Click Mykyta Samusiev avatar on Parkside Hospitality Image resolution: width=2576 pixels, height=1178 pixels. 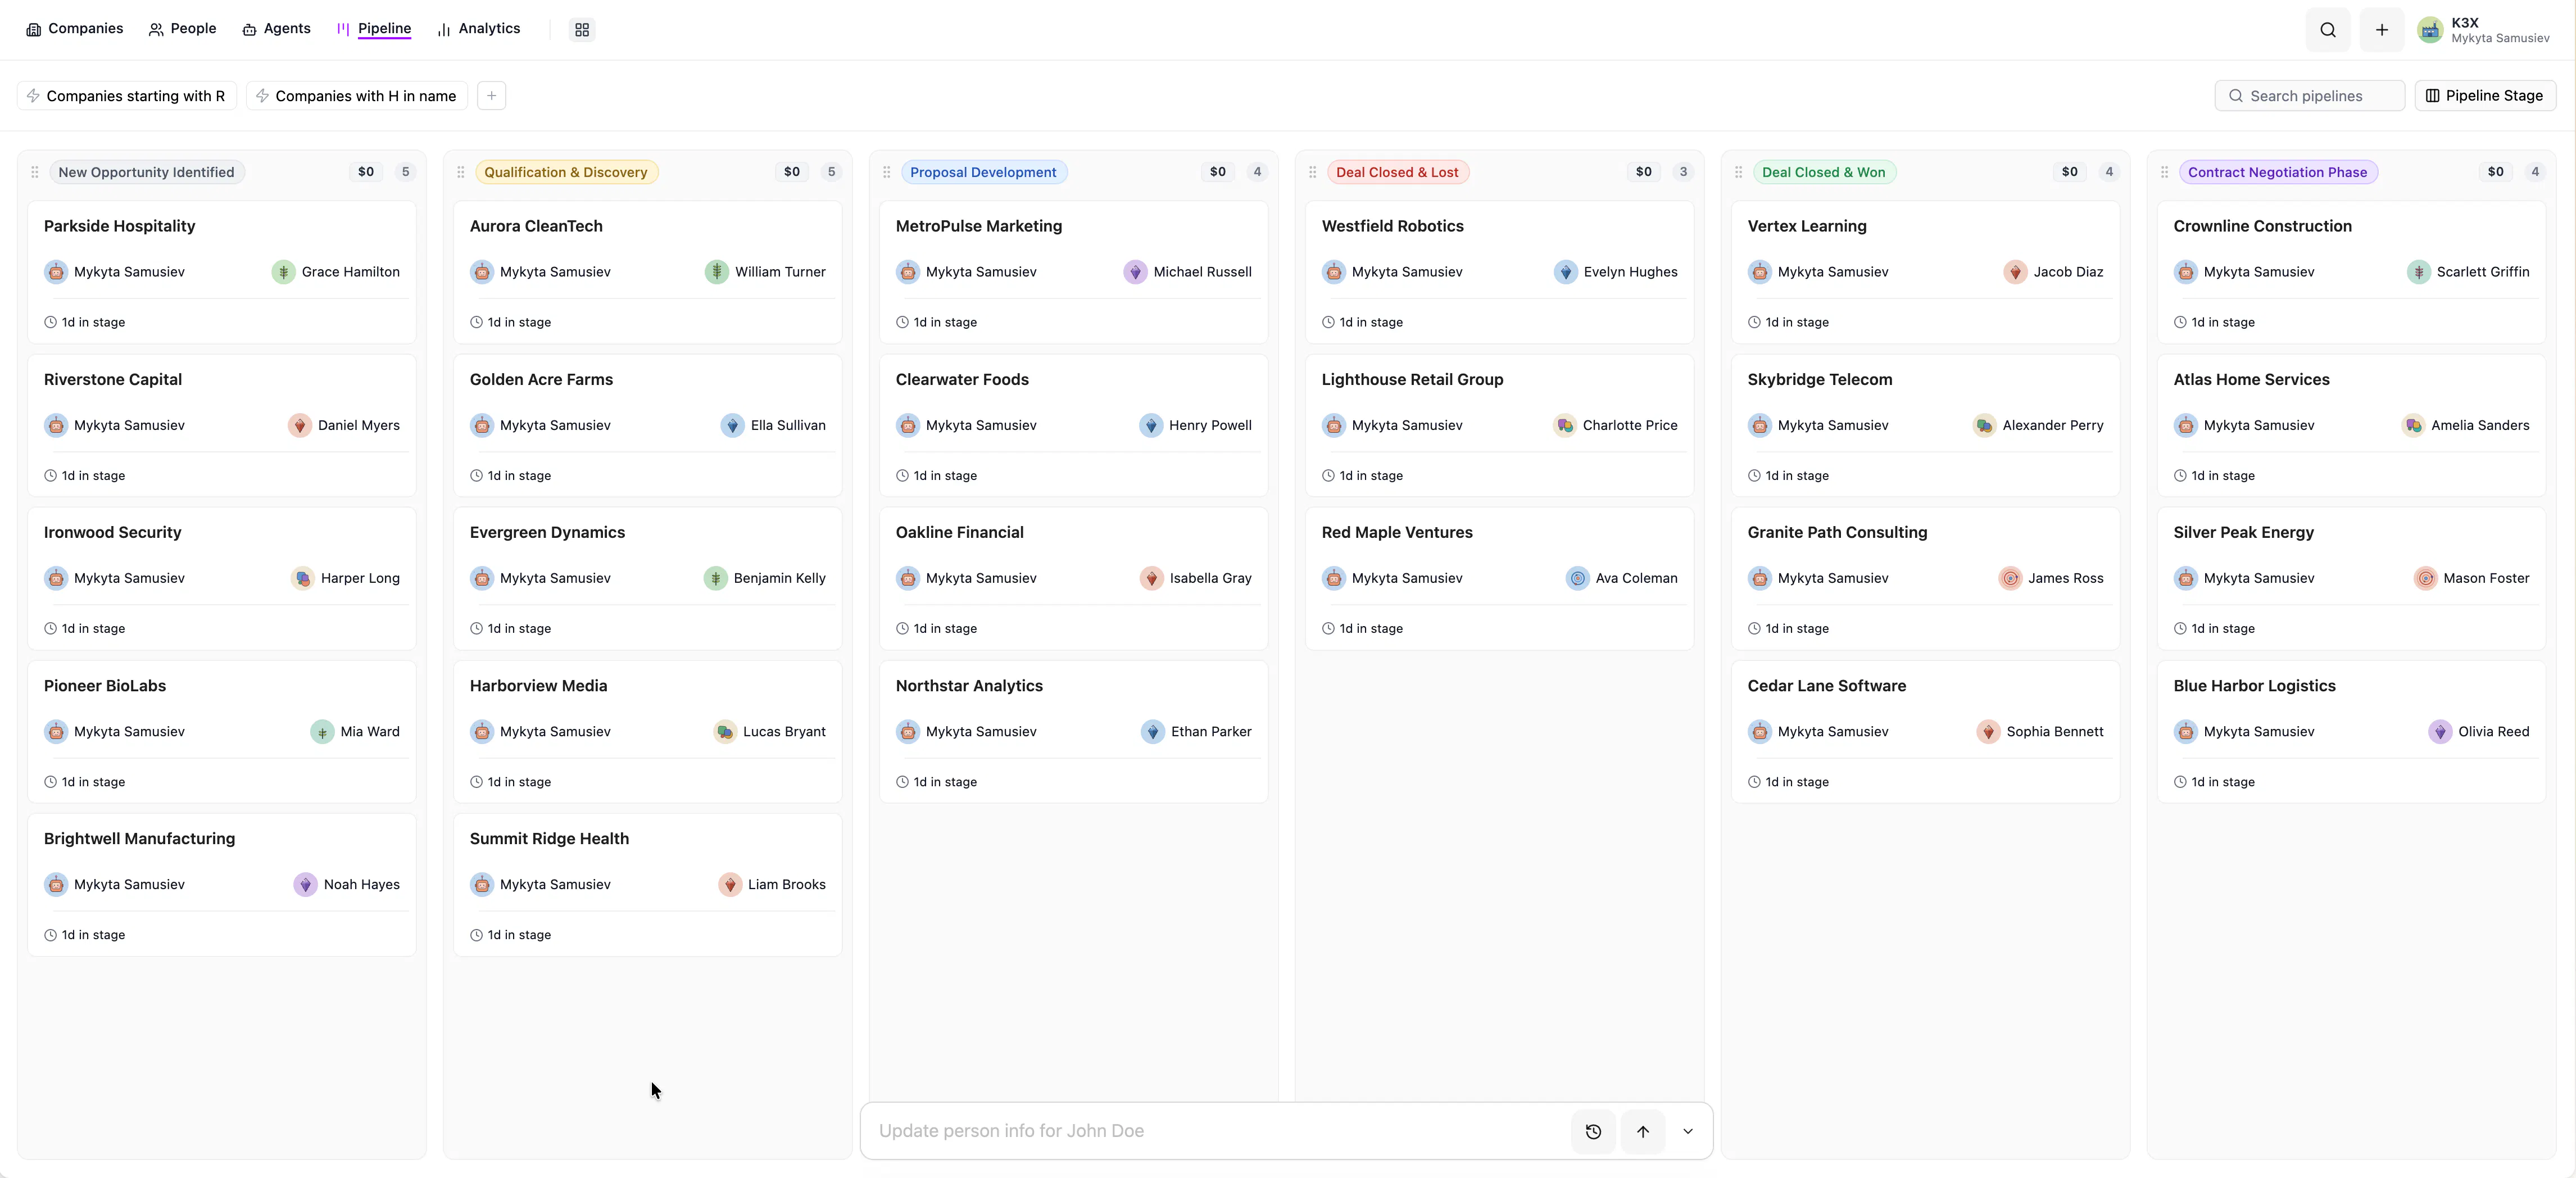tap(56, 272)
